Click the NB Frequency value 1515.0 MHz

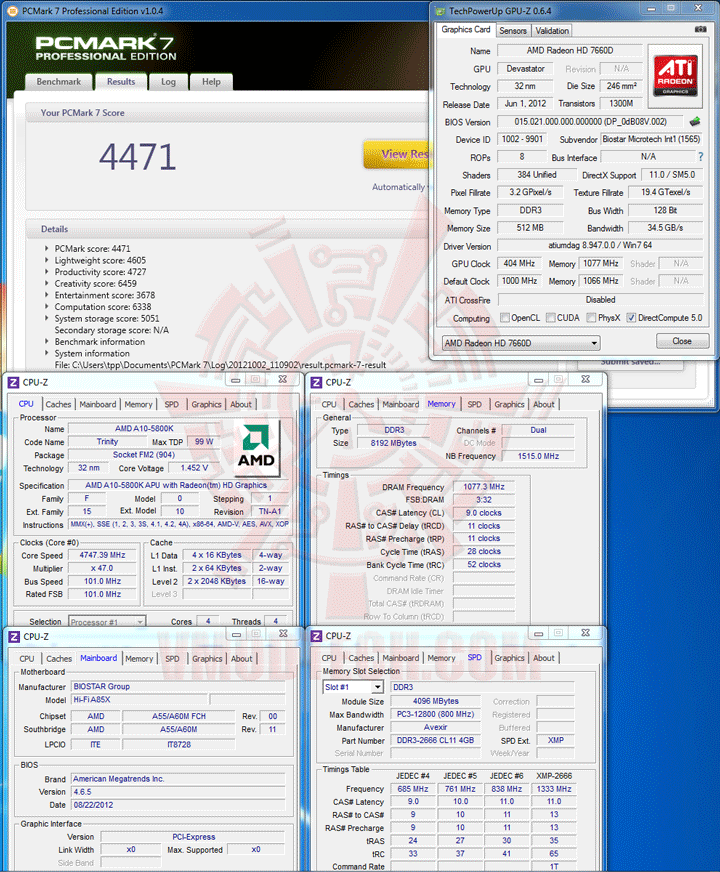(x=538, y=456)
